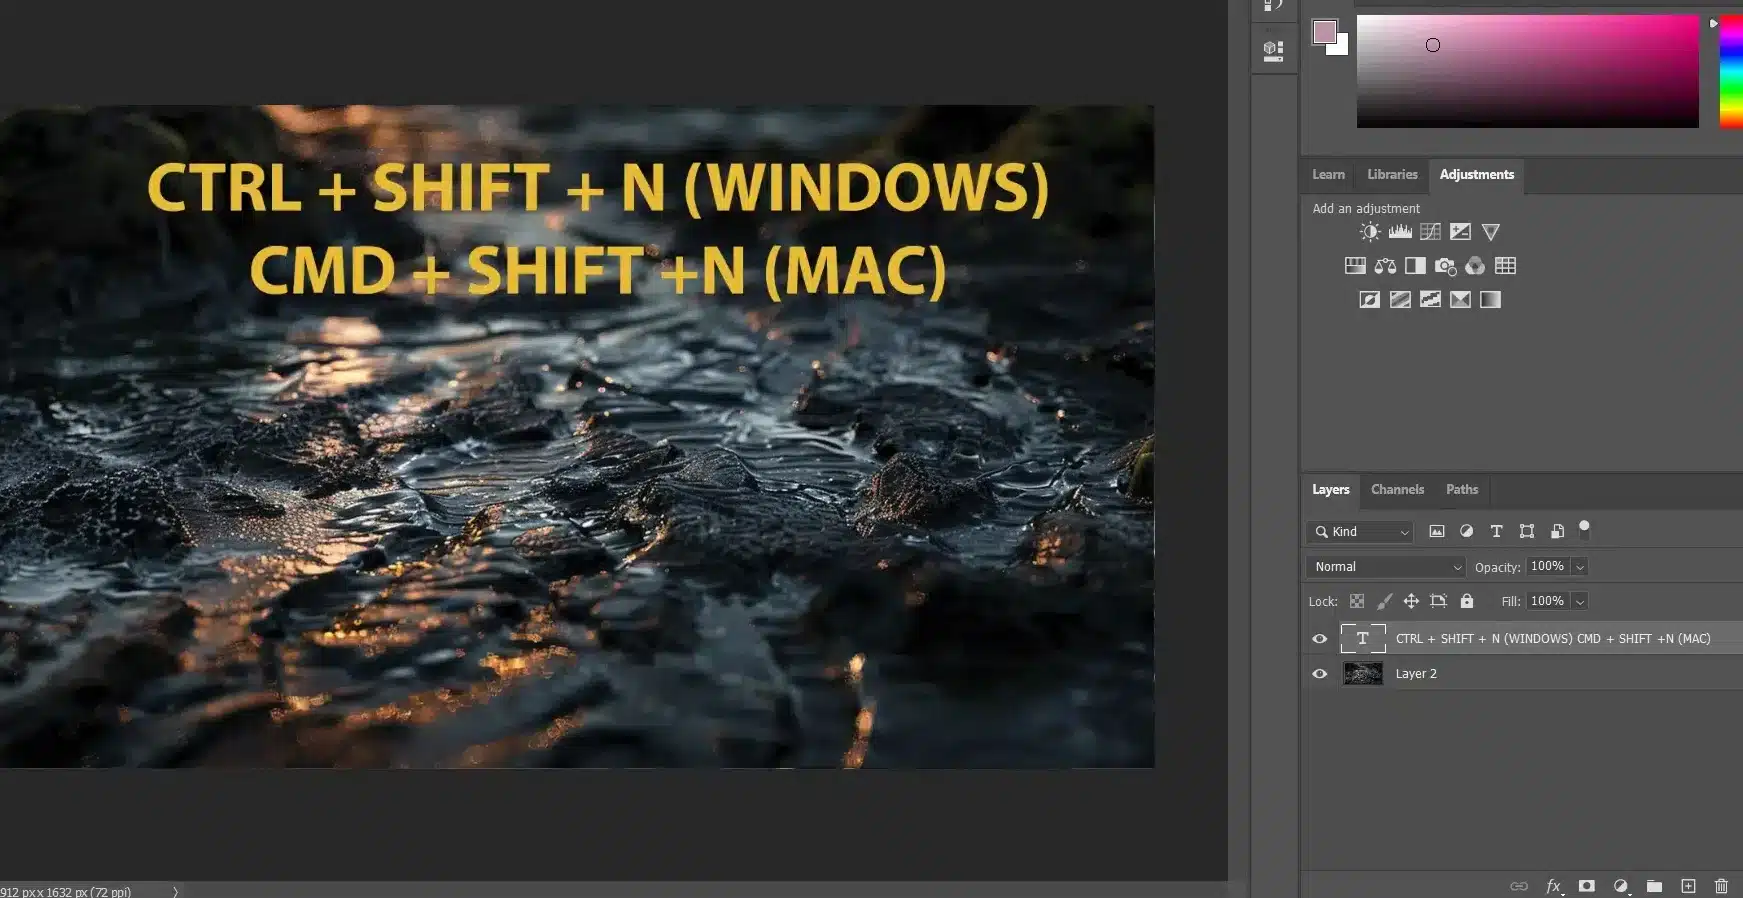1743x898 pixels.
Task: Add a Selective Color adjustment
Action: tap(1460, 300)
